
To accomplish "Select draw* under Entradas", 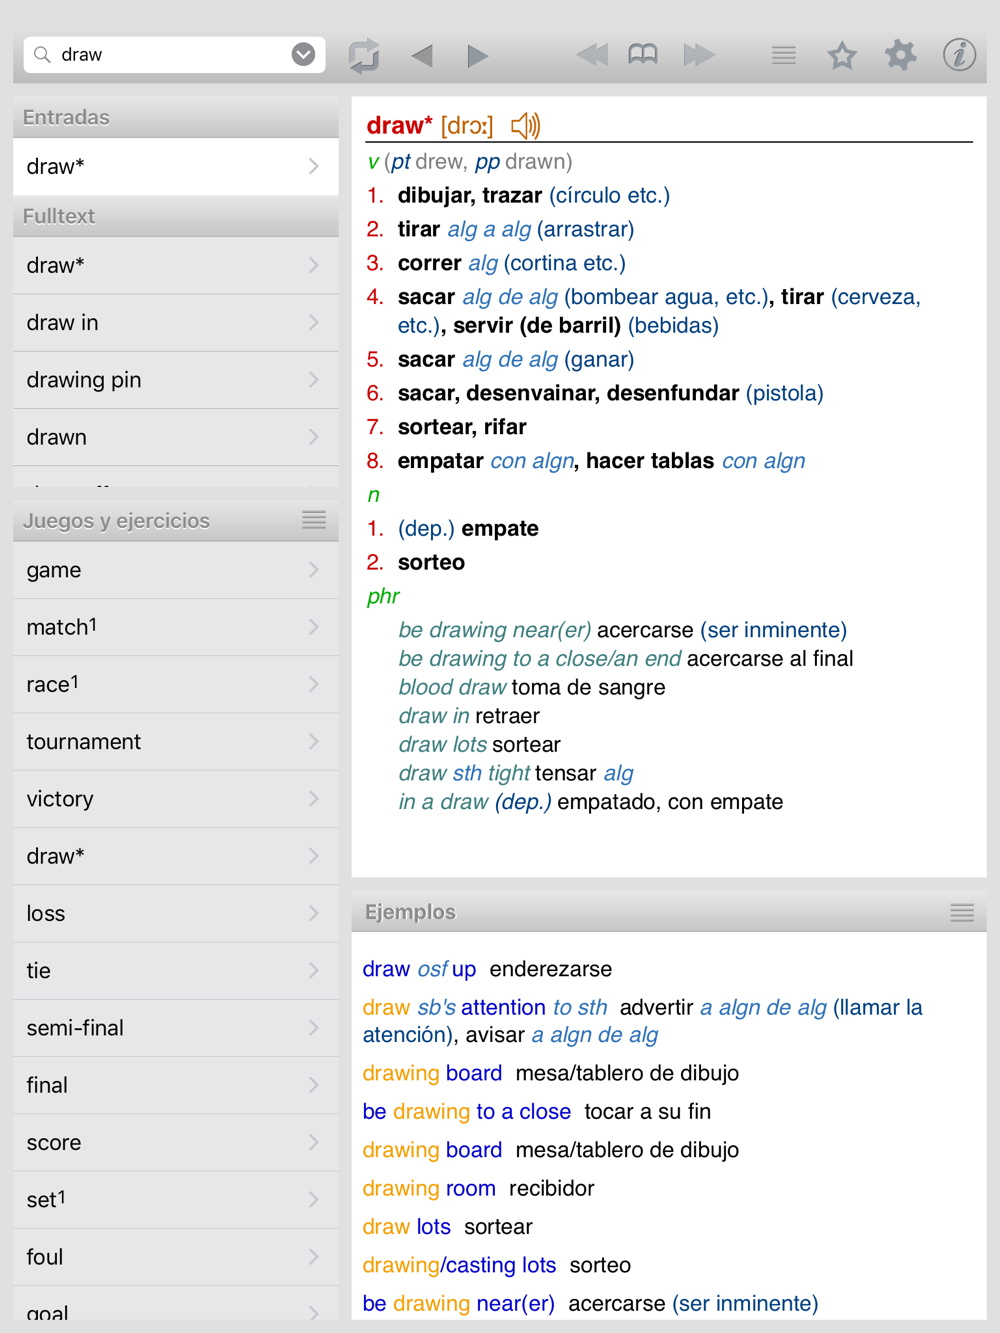I will point(176,166).
